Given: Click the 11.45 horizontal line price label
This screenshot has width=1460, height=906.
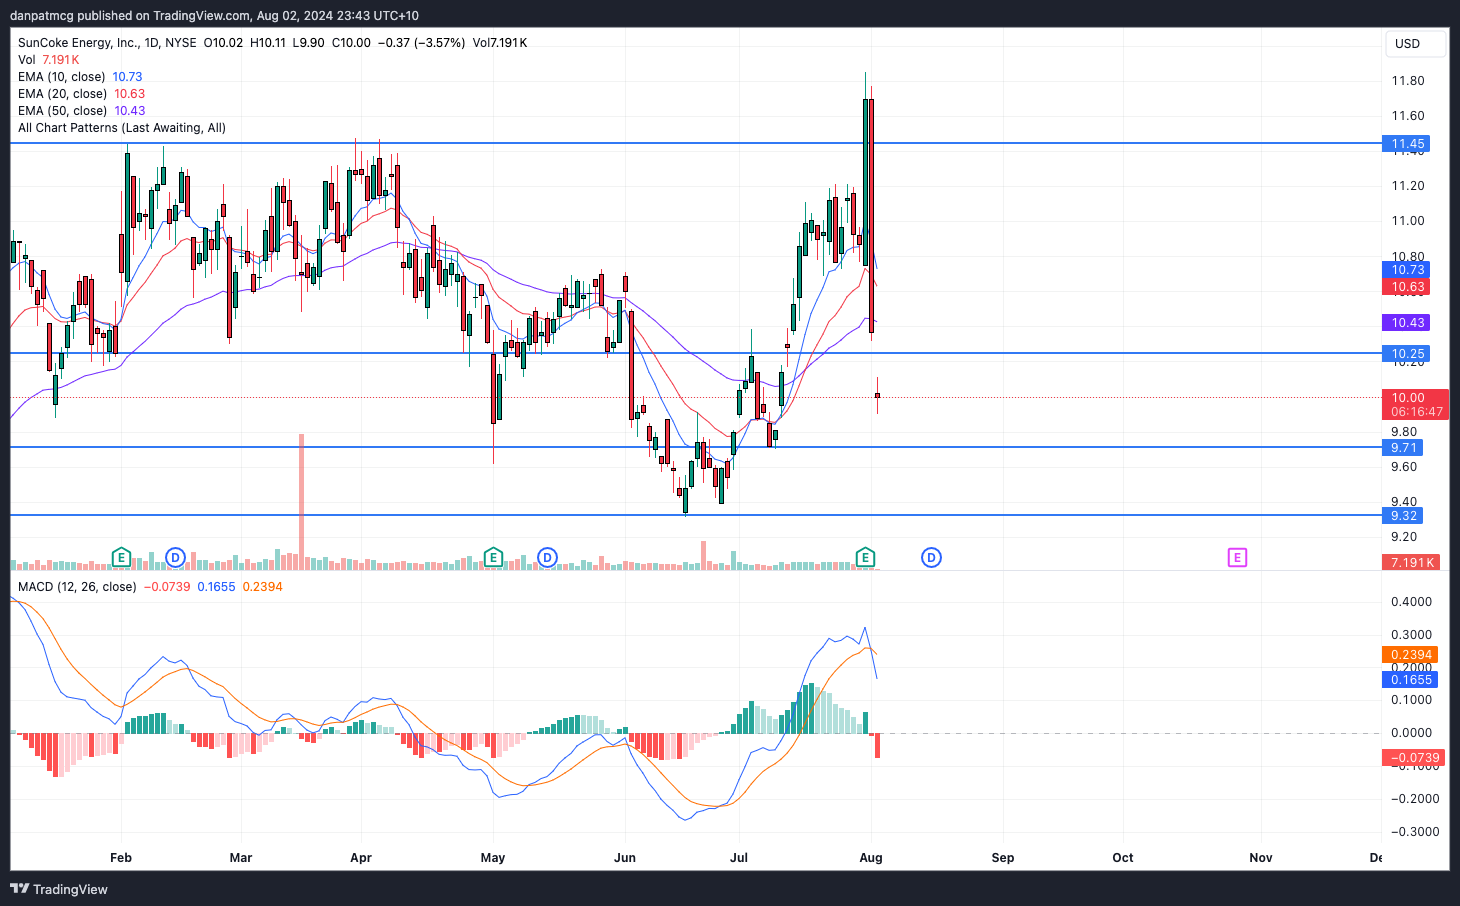Looking at the screenshot, I should click(1408, 144).
